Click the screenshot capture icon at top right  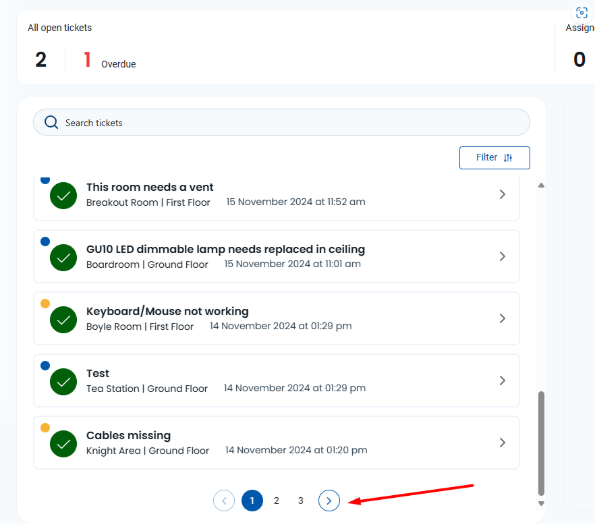tap(582, 13)
